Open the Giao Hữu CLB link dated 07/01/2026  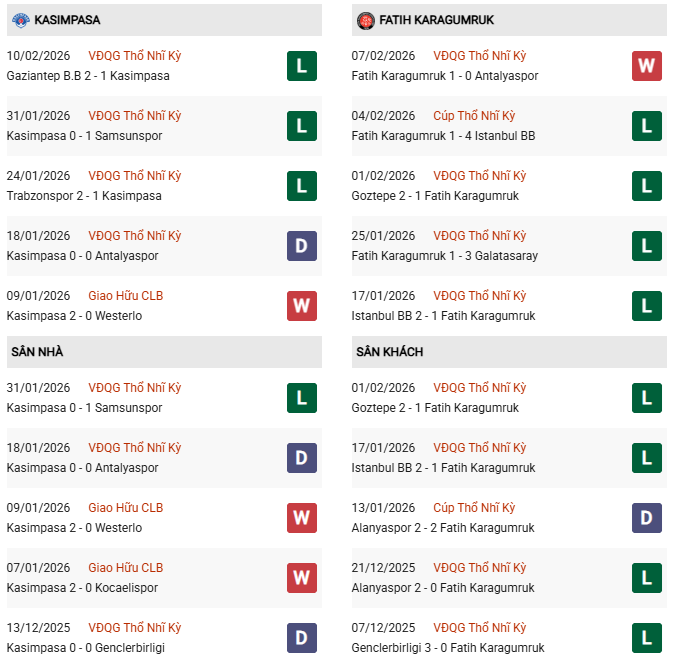tap(125, 568)
